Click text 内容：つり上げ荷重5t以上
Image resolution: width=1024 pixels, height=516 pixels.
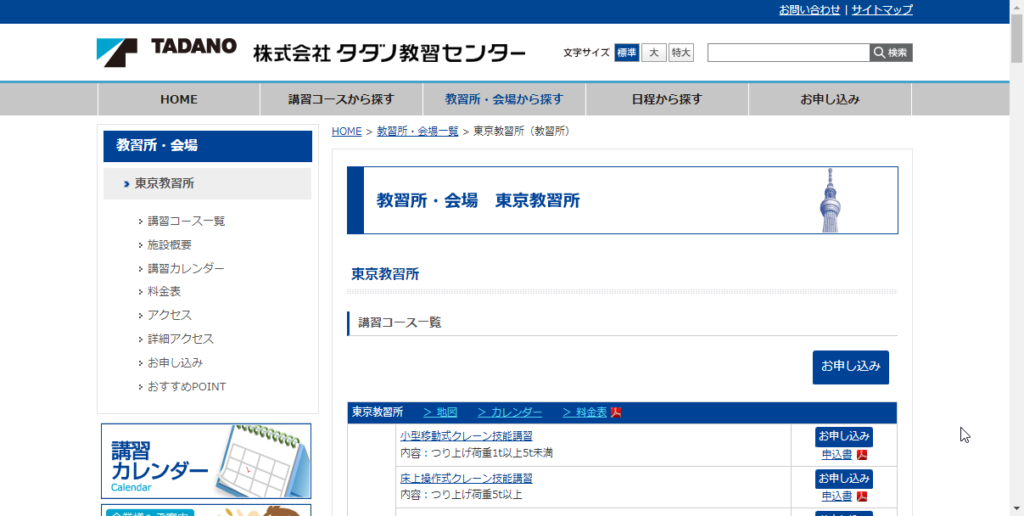point(461,494)
